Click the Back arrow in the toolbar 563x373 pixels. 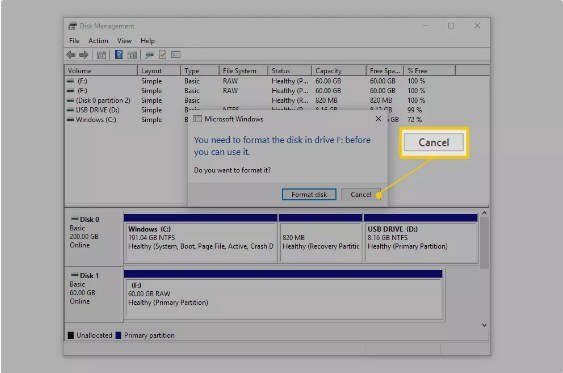(71, 55)
